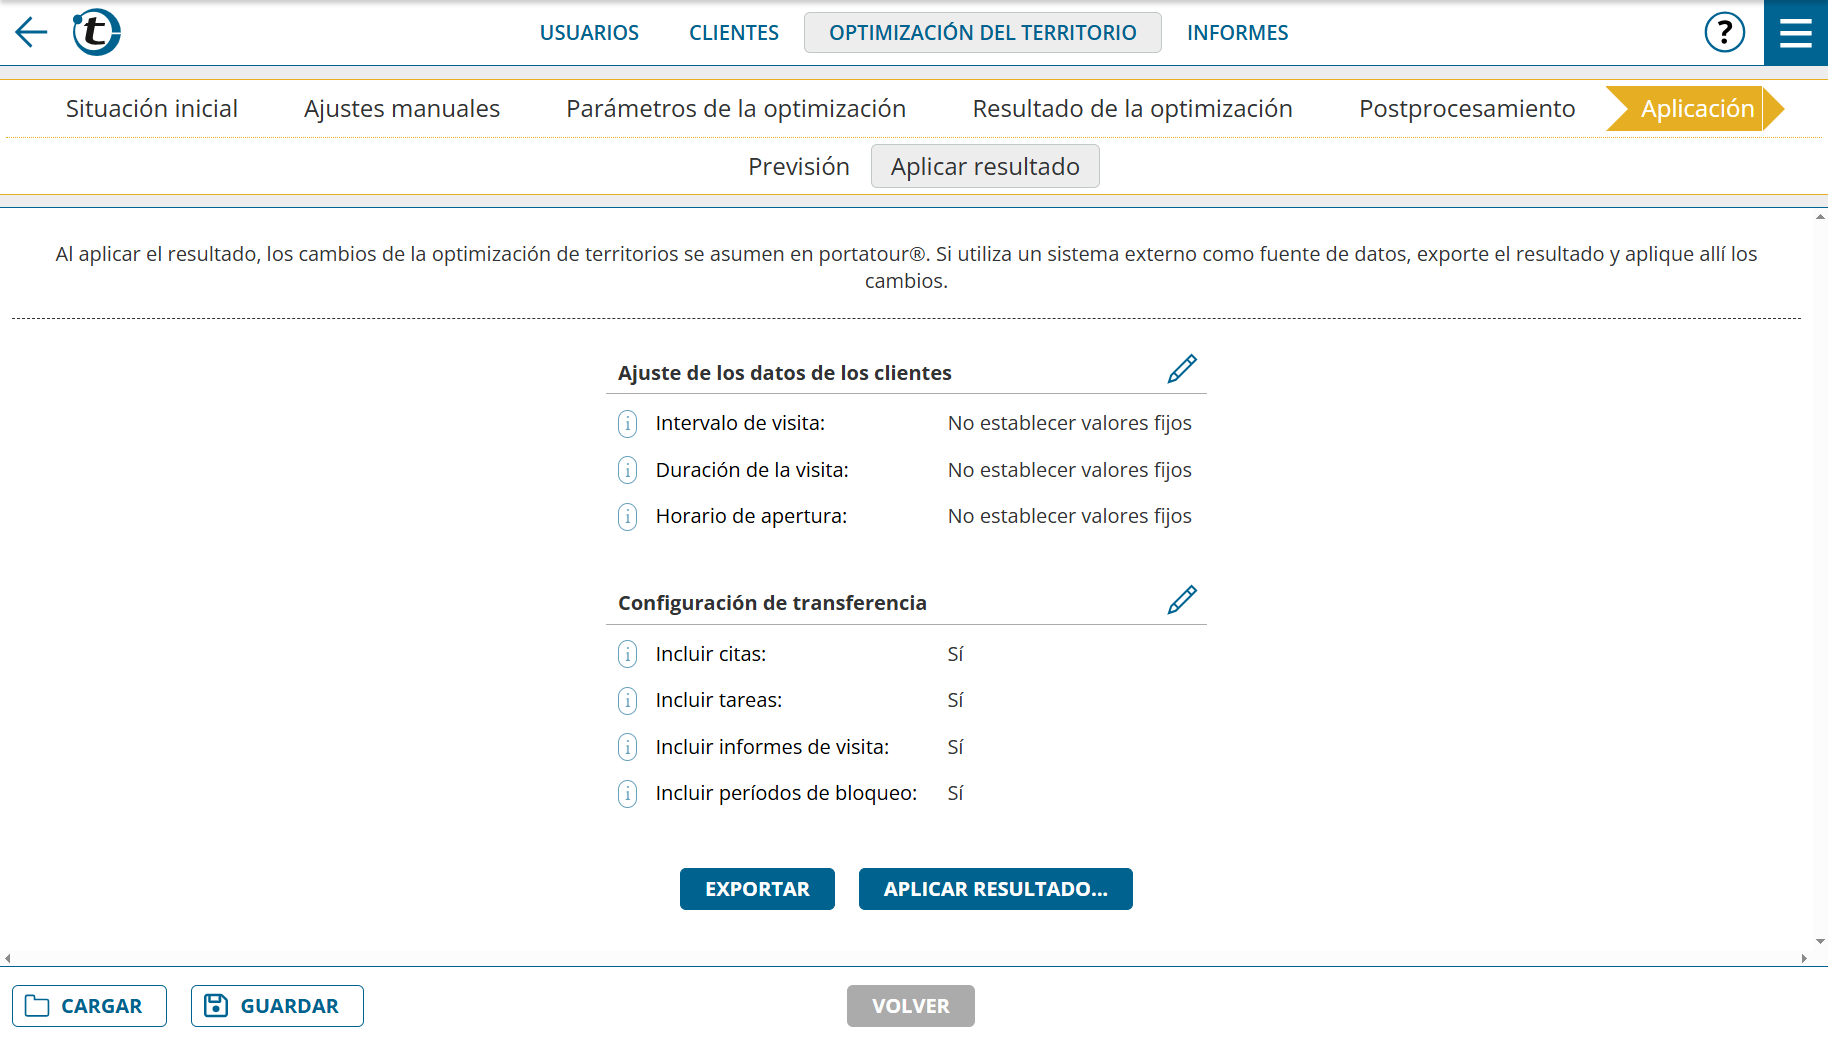Show info for Incluir citas
The height and width of the screenshot is (1040, 1828).
(x=627, y=654)
